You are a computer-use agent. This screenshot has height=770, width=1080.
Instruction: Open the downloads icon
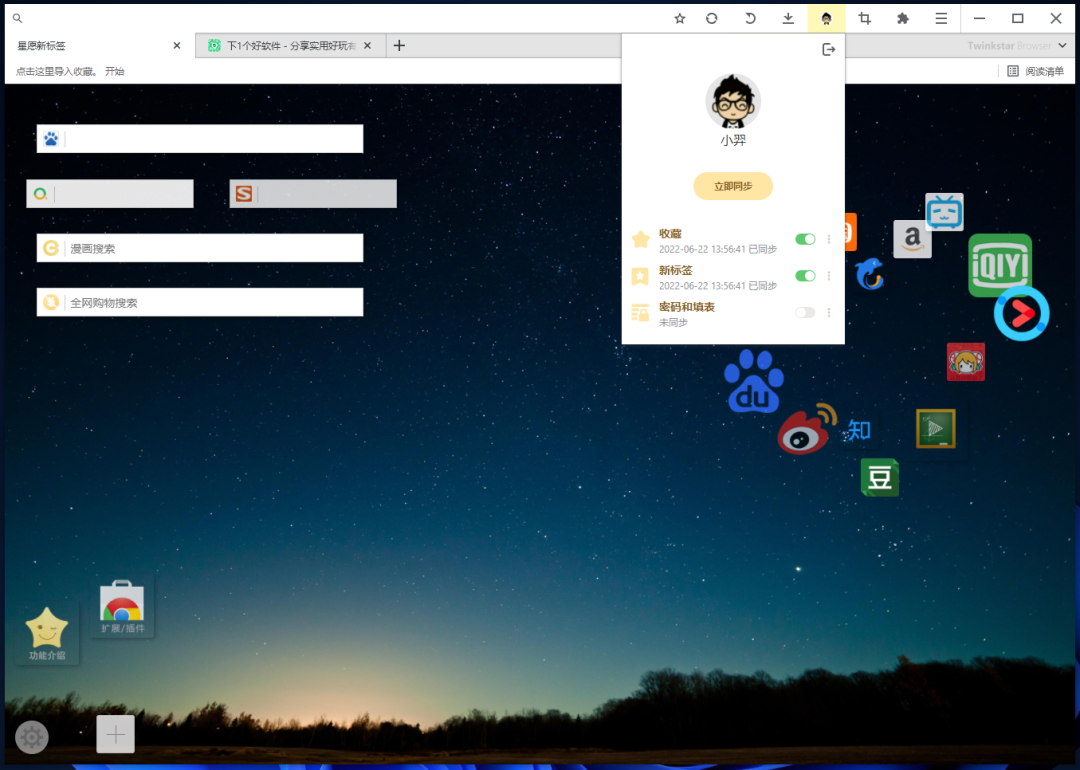coord(788,19)
